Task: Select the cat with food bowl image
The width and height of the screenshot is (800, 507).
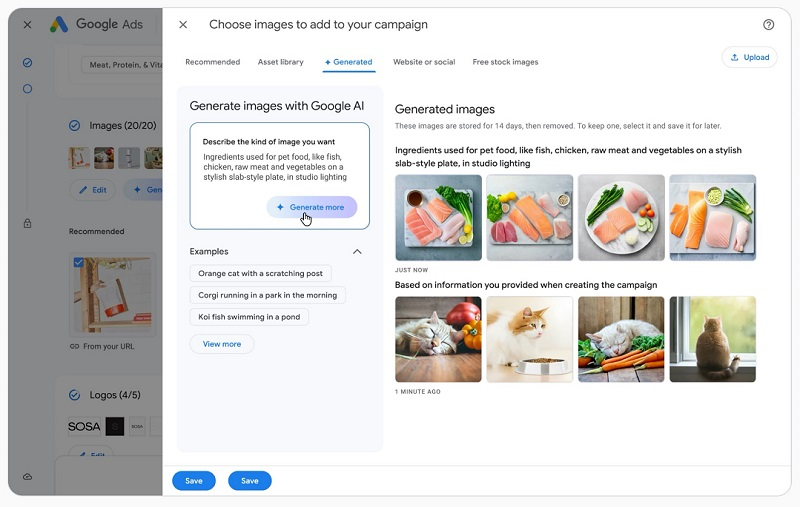Action: click(x=530, y=339)
